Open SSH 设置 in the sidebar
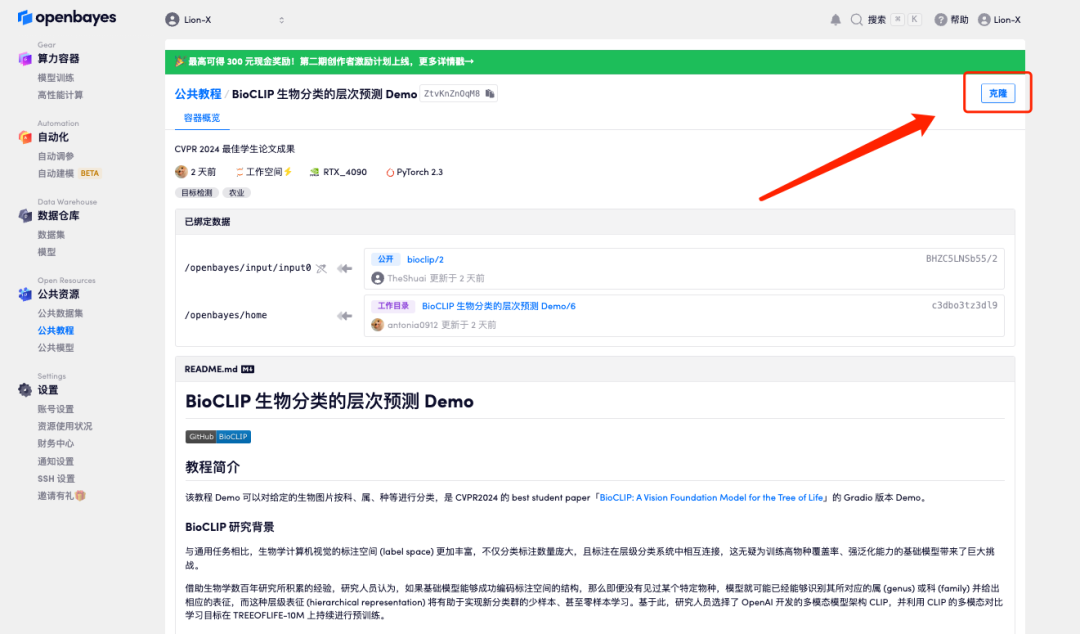Screen dimensions: 1080x634 [56, 479]
